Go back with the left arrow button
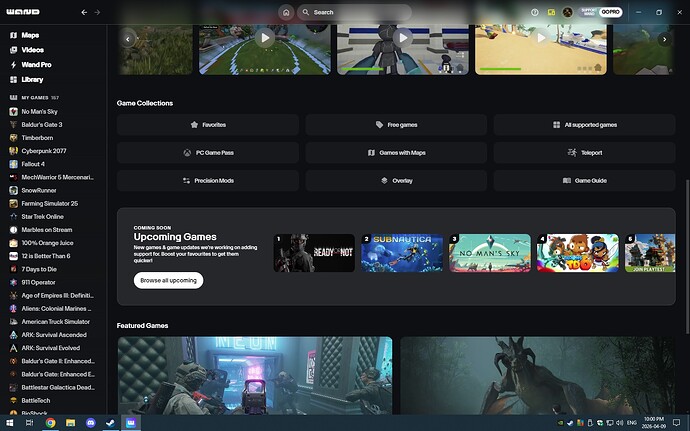 (84, 12)
